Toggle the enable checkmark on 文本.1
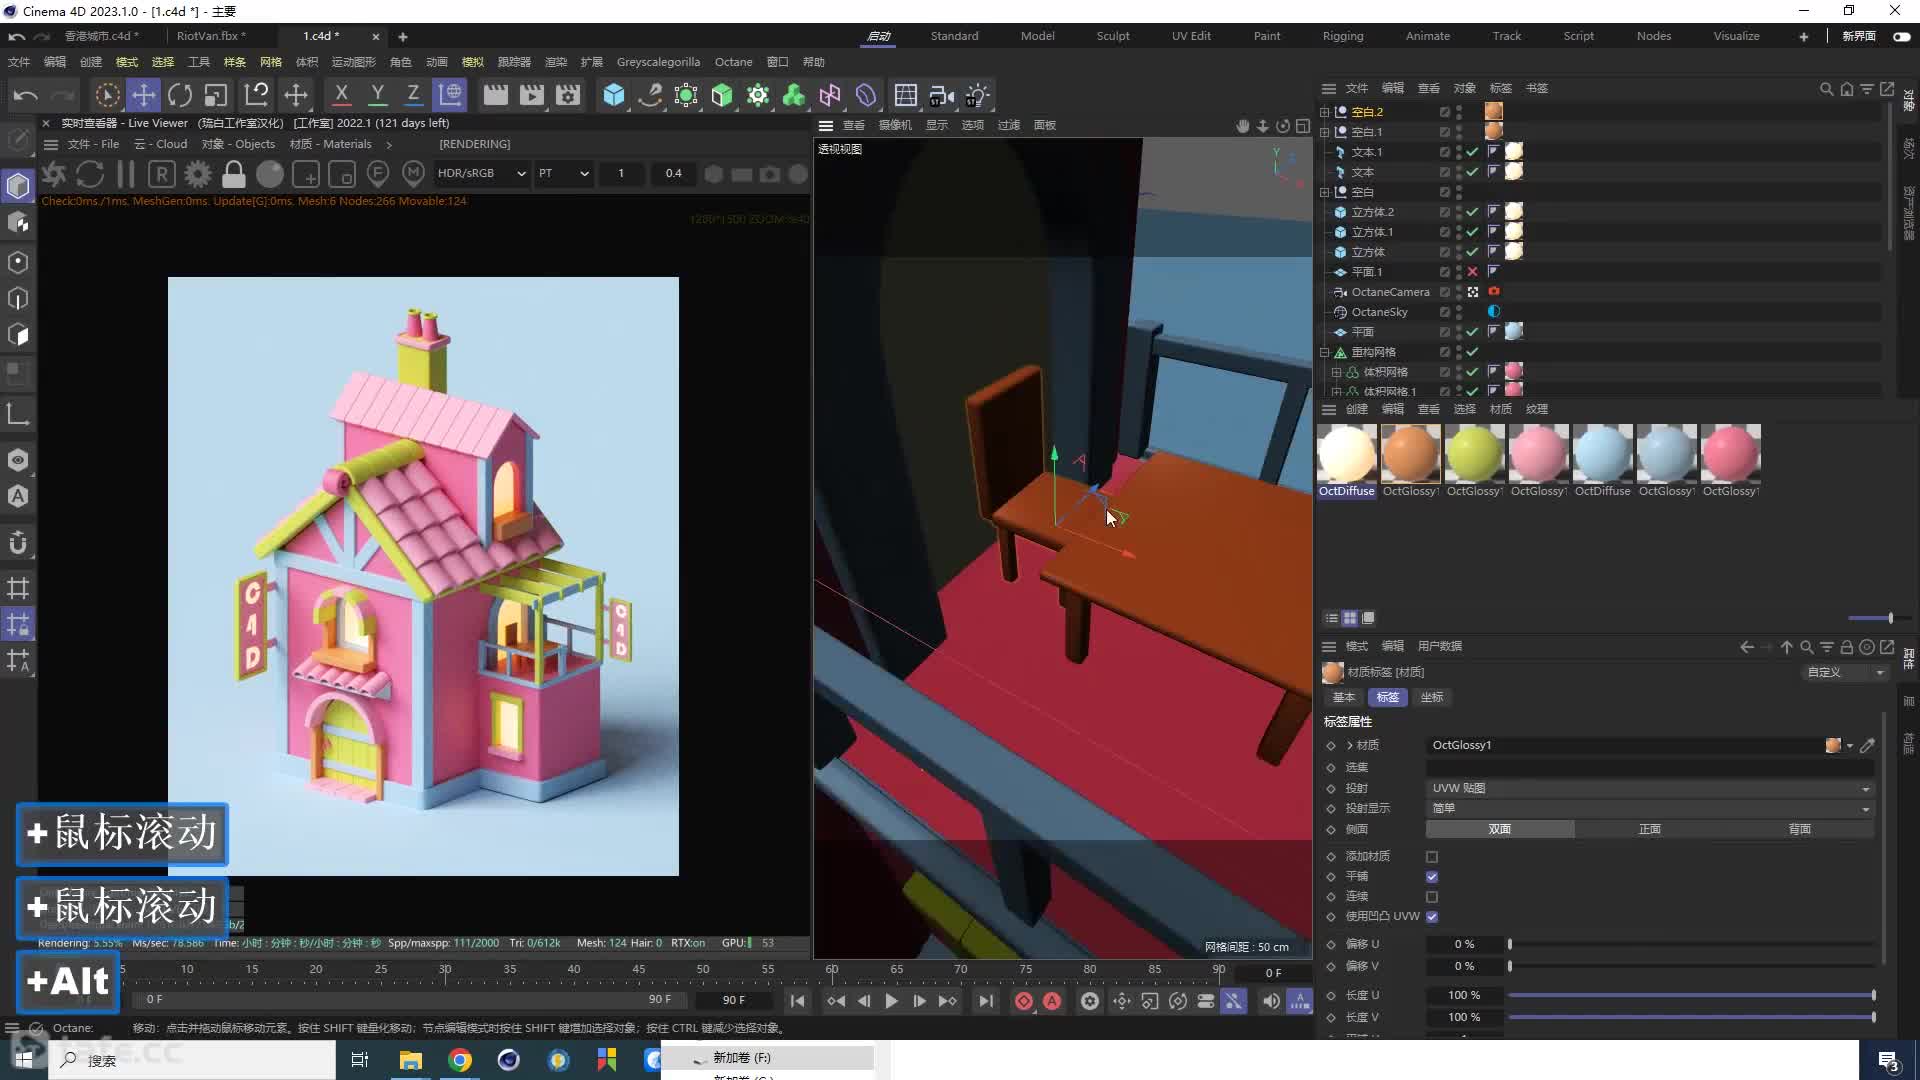The height and width of the screenshot is (1080, 1920). [x=1472, y=152]
